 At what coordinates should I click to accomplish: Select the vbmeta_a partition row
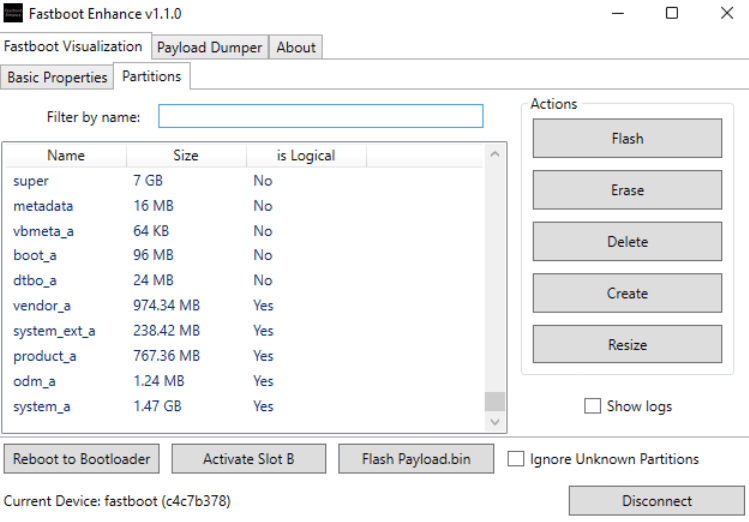pos(244,231)
